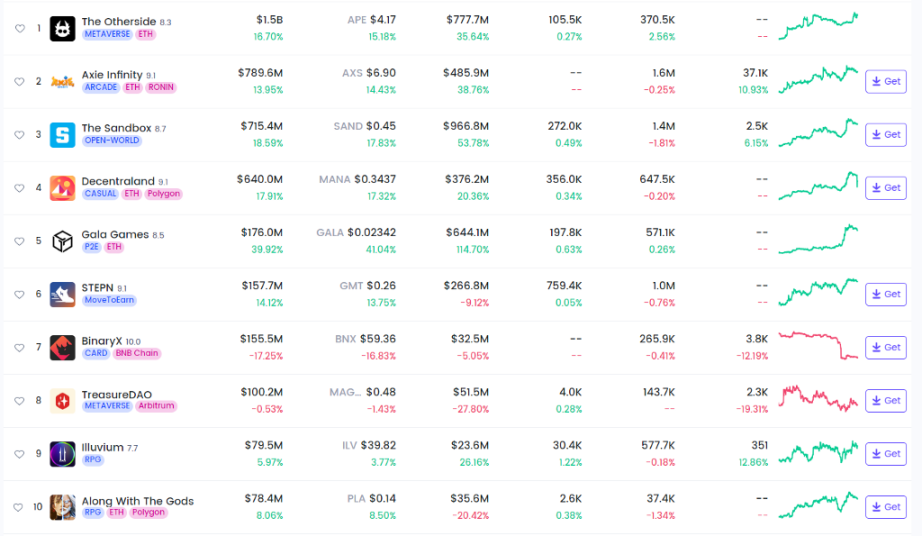922x536 pixels.
Task: Add Illuvium to favorites via heart
Action: pyautogui.click(x=19, y=454)
